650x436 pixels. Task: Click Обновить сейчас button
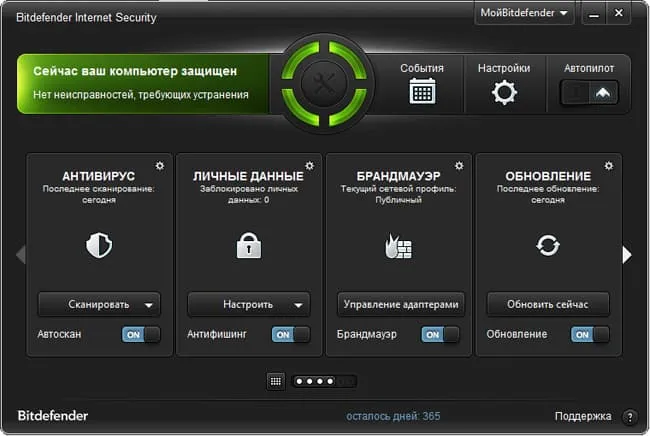pyautogui.click(x=548, y=305)
